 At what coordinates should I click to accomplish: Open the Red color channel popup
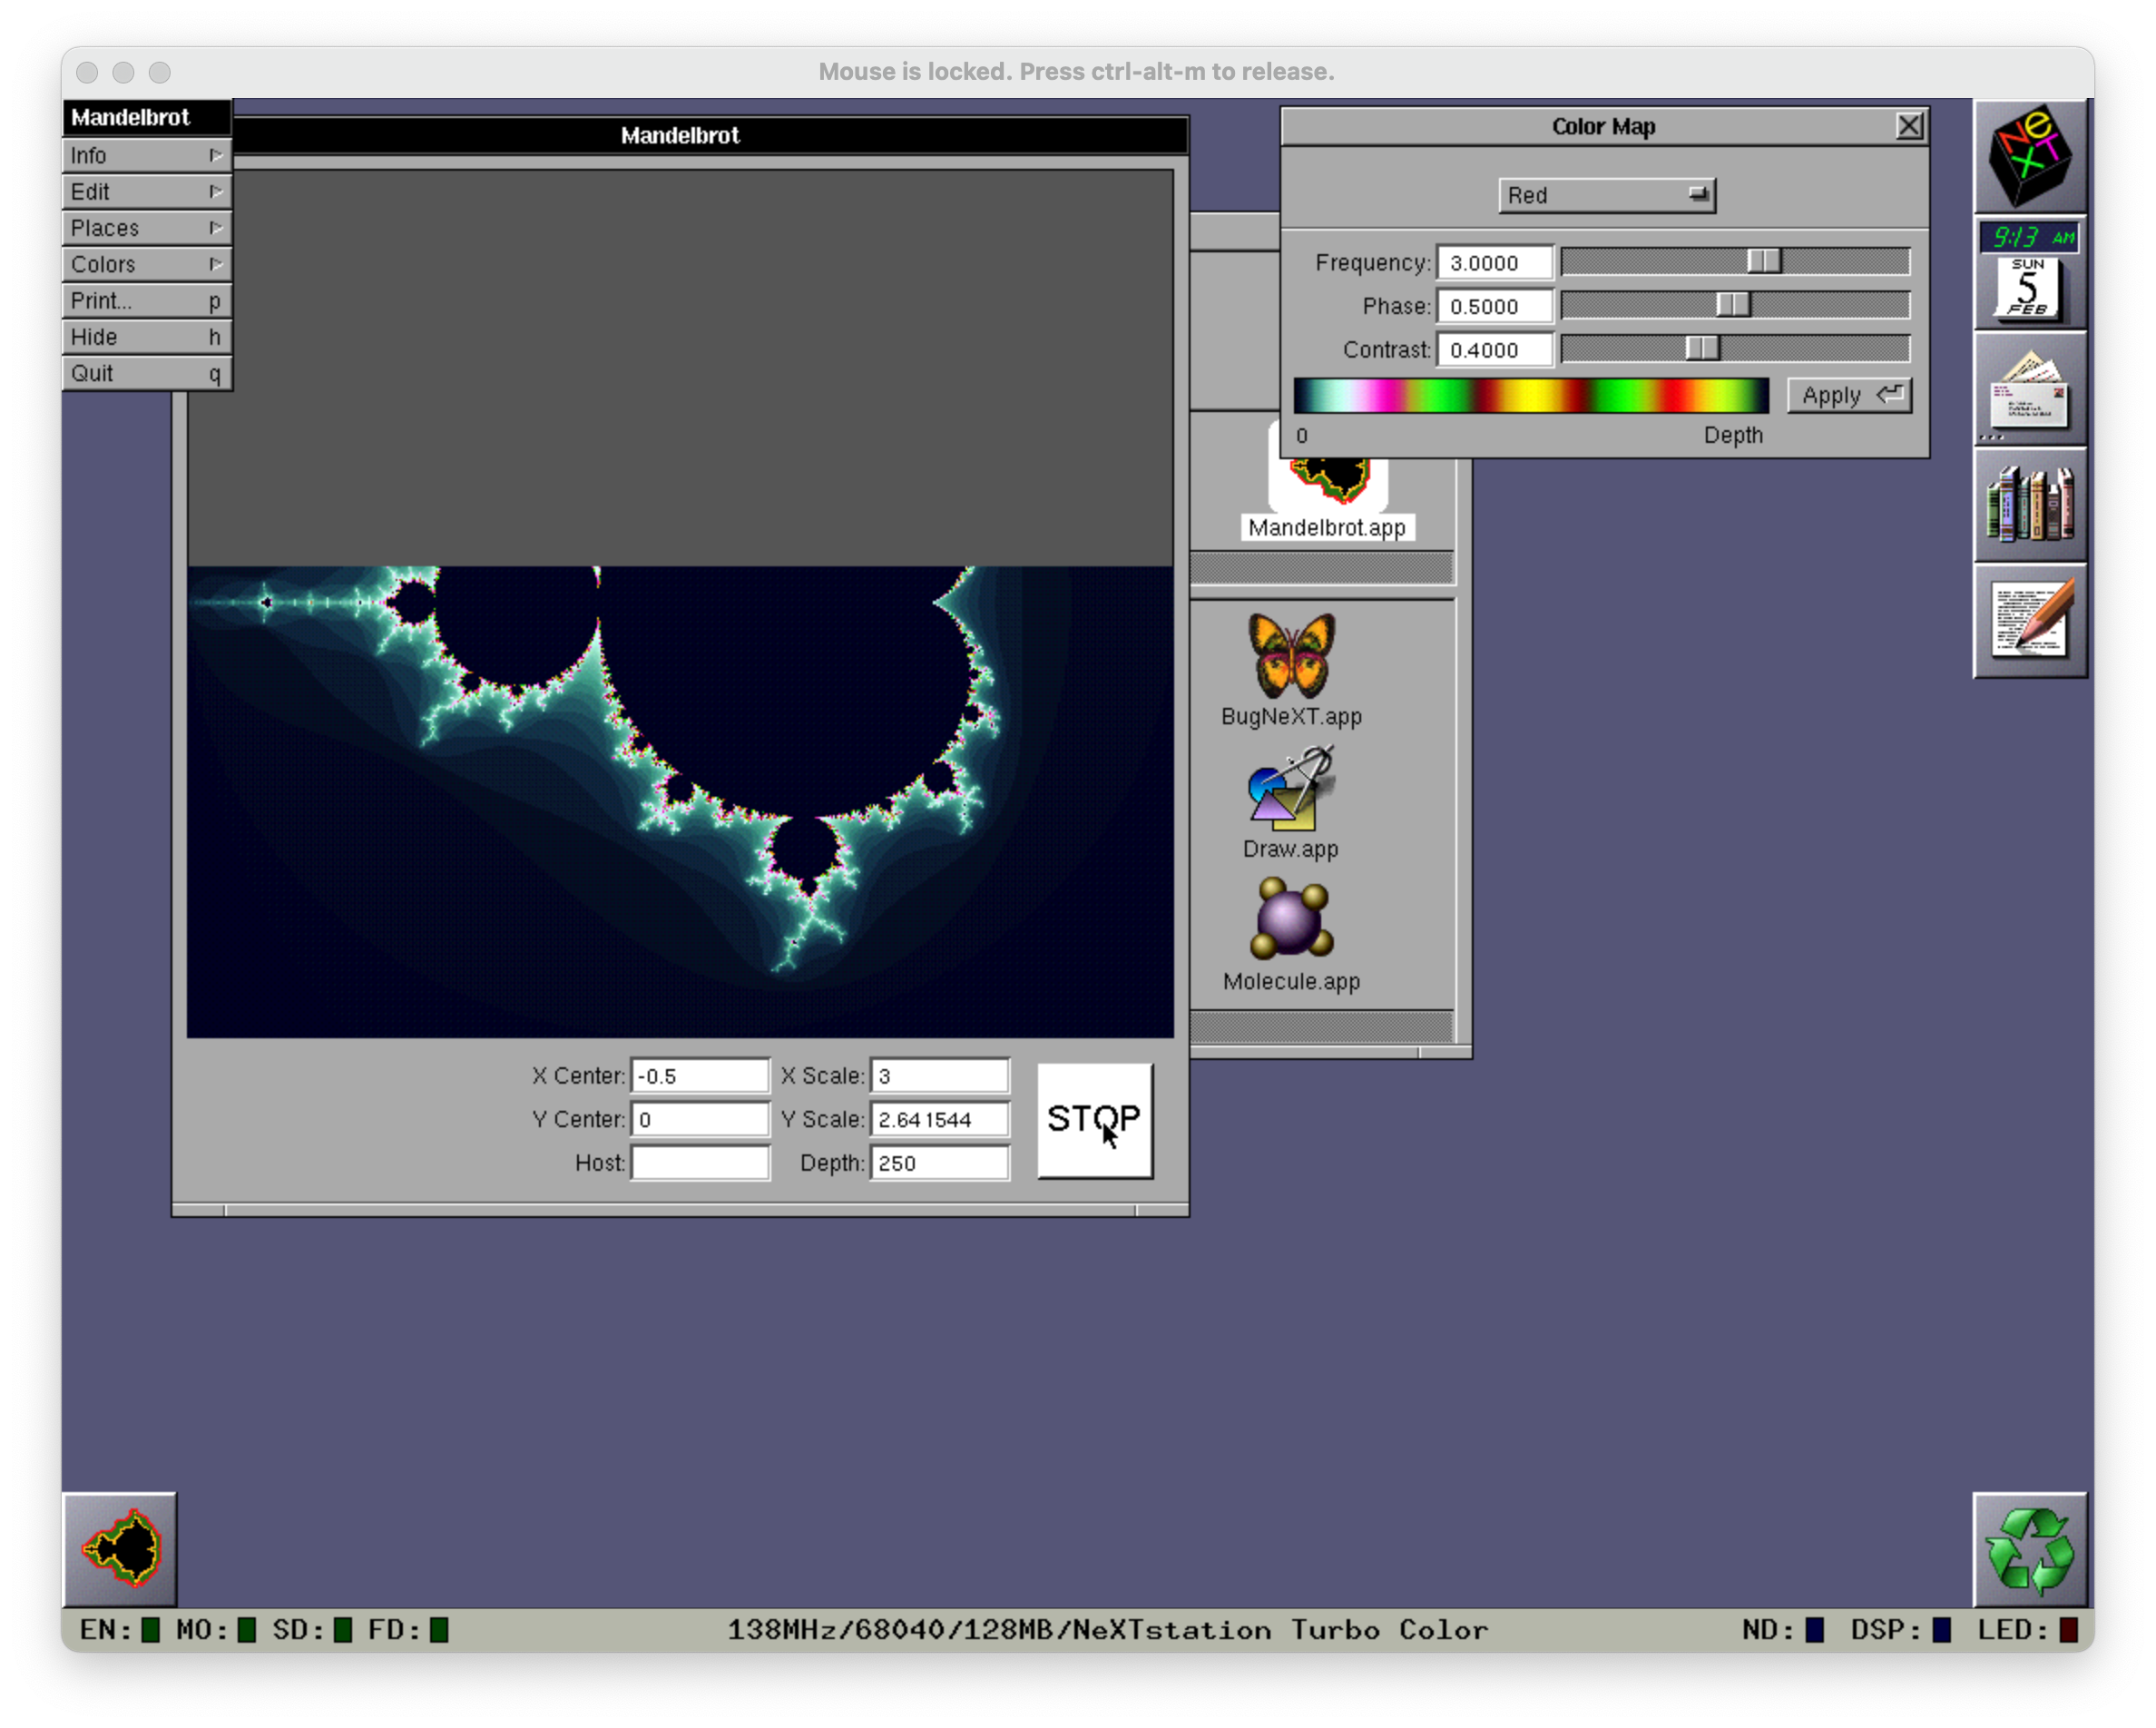[1606, 195]
